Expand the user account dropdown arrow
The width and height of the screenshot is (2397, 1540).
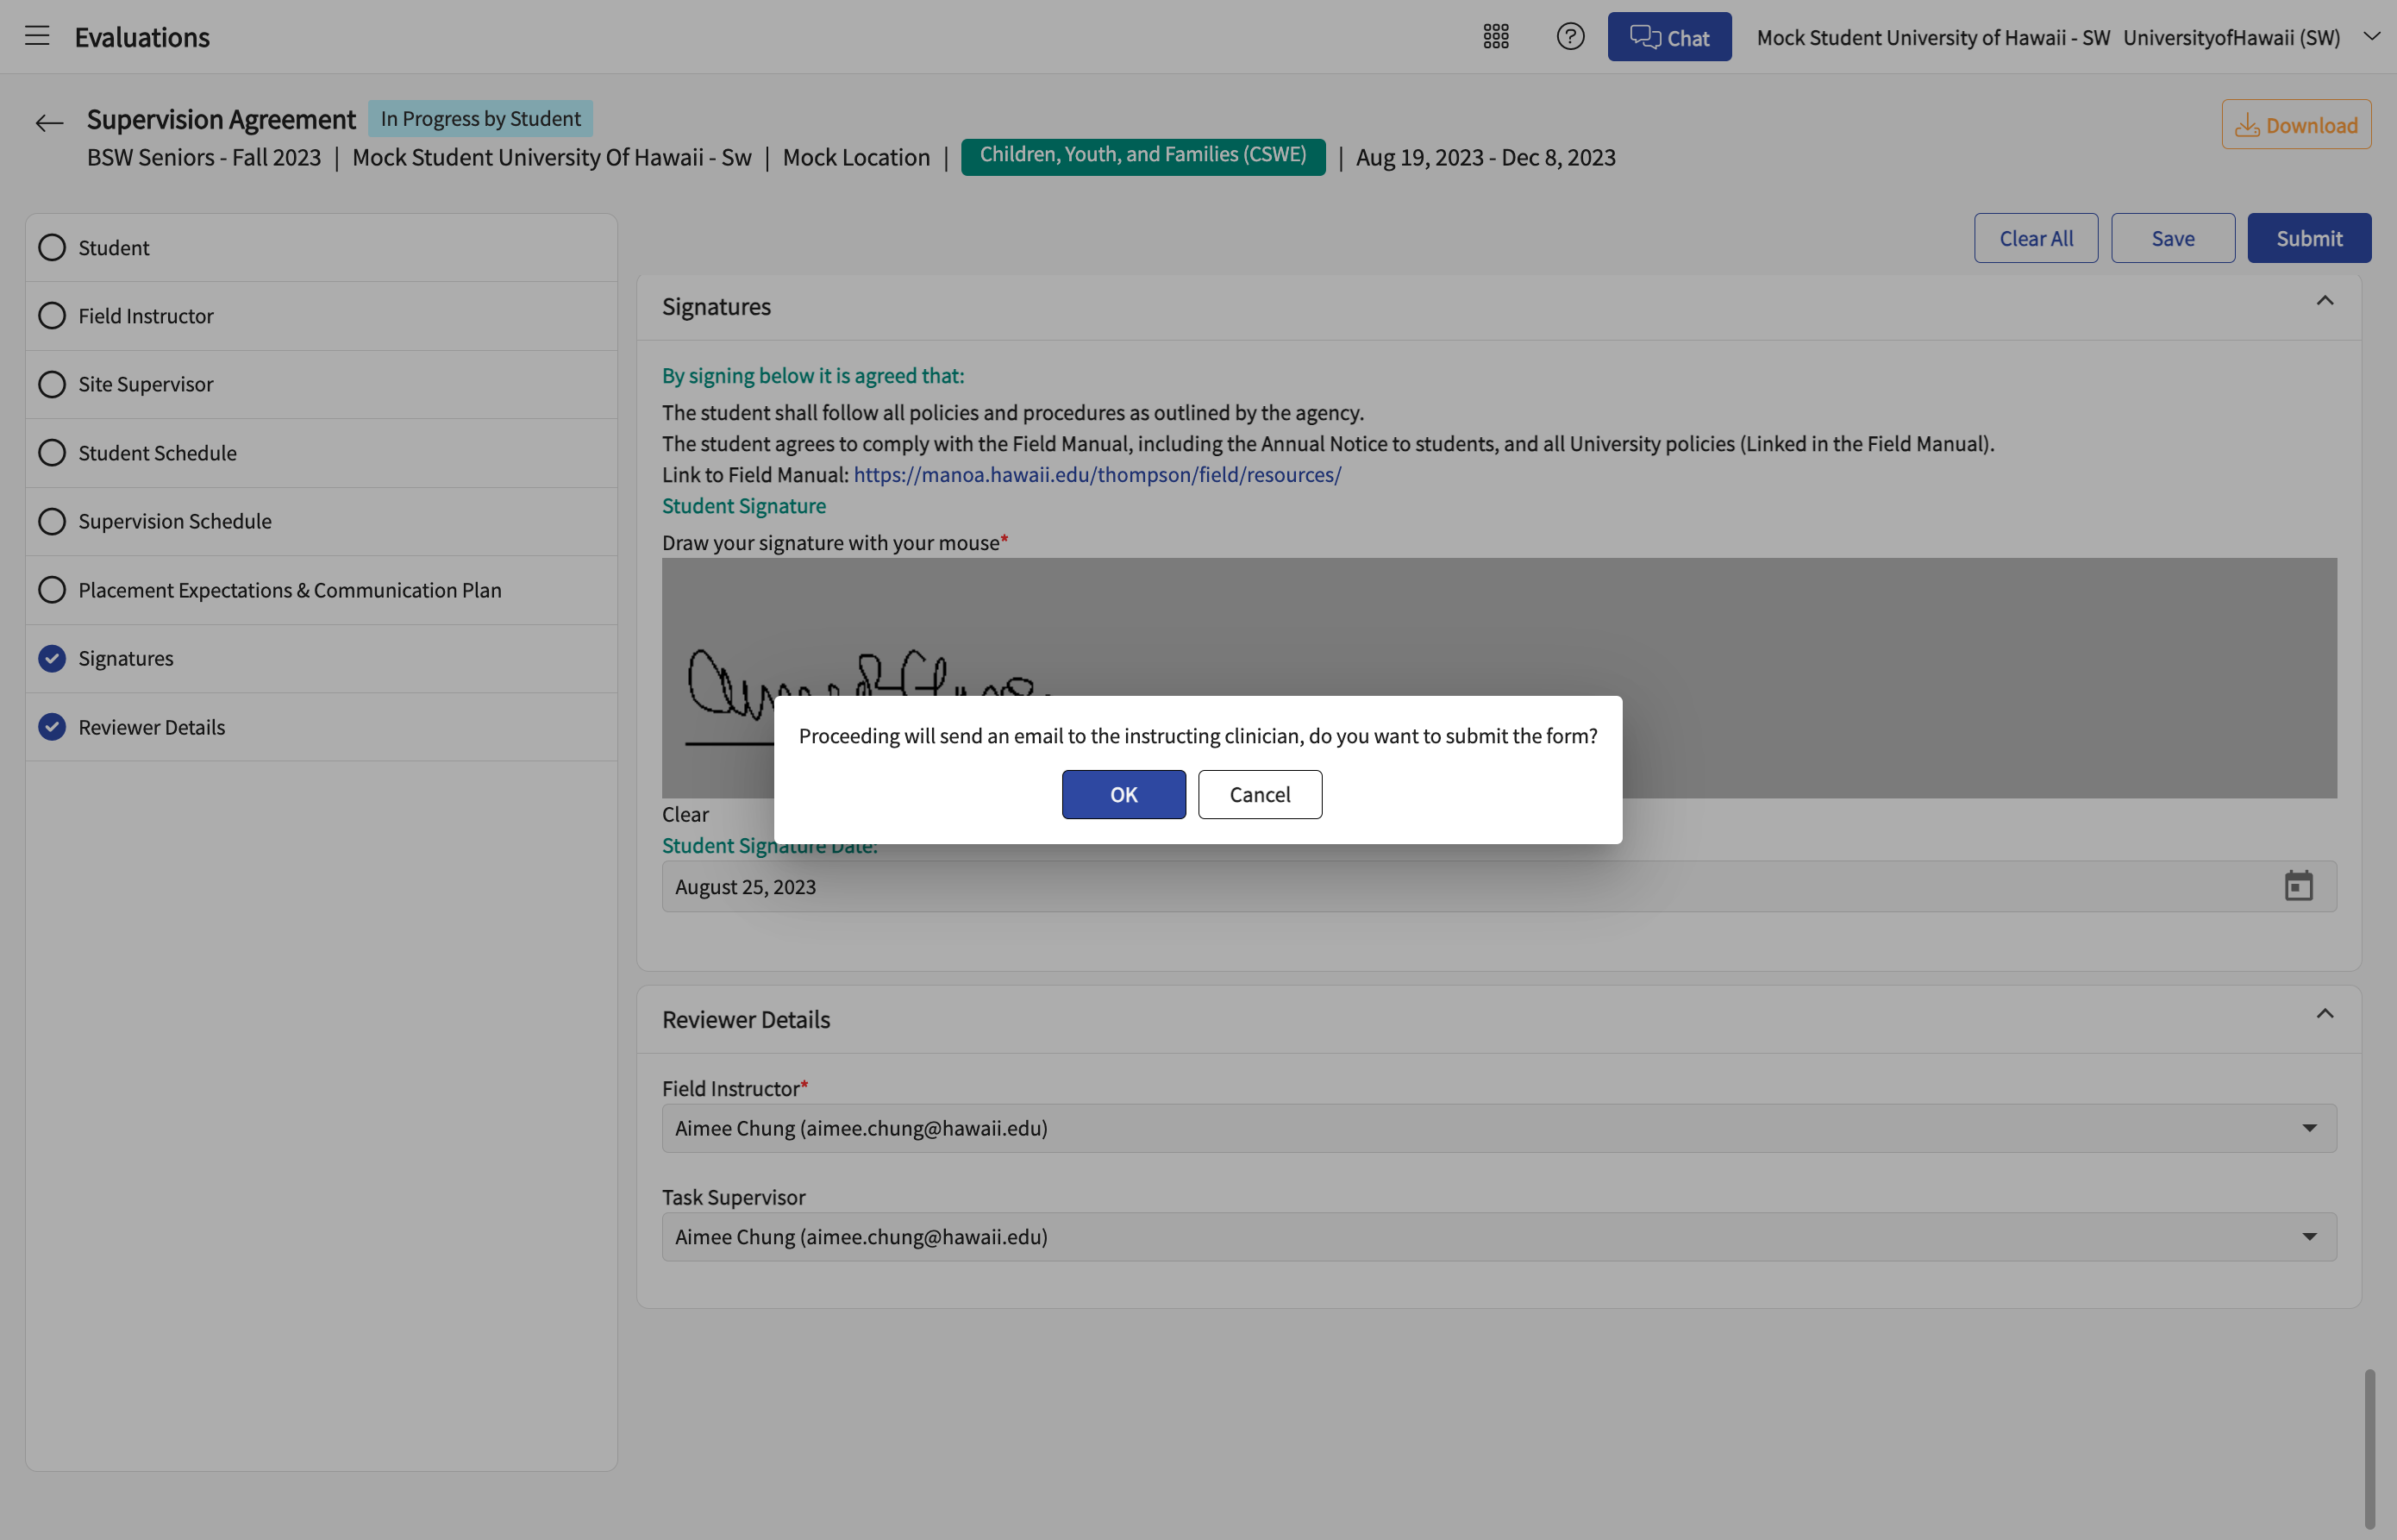coord(2372,36)
